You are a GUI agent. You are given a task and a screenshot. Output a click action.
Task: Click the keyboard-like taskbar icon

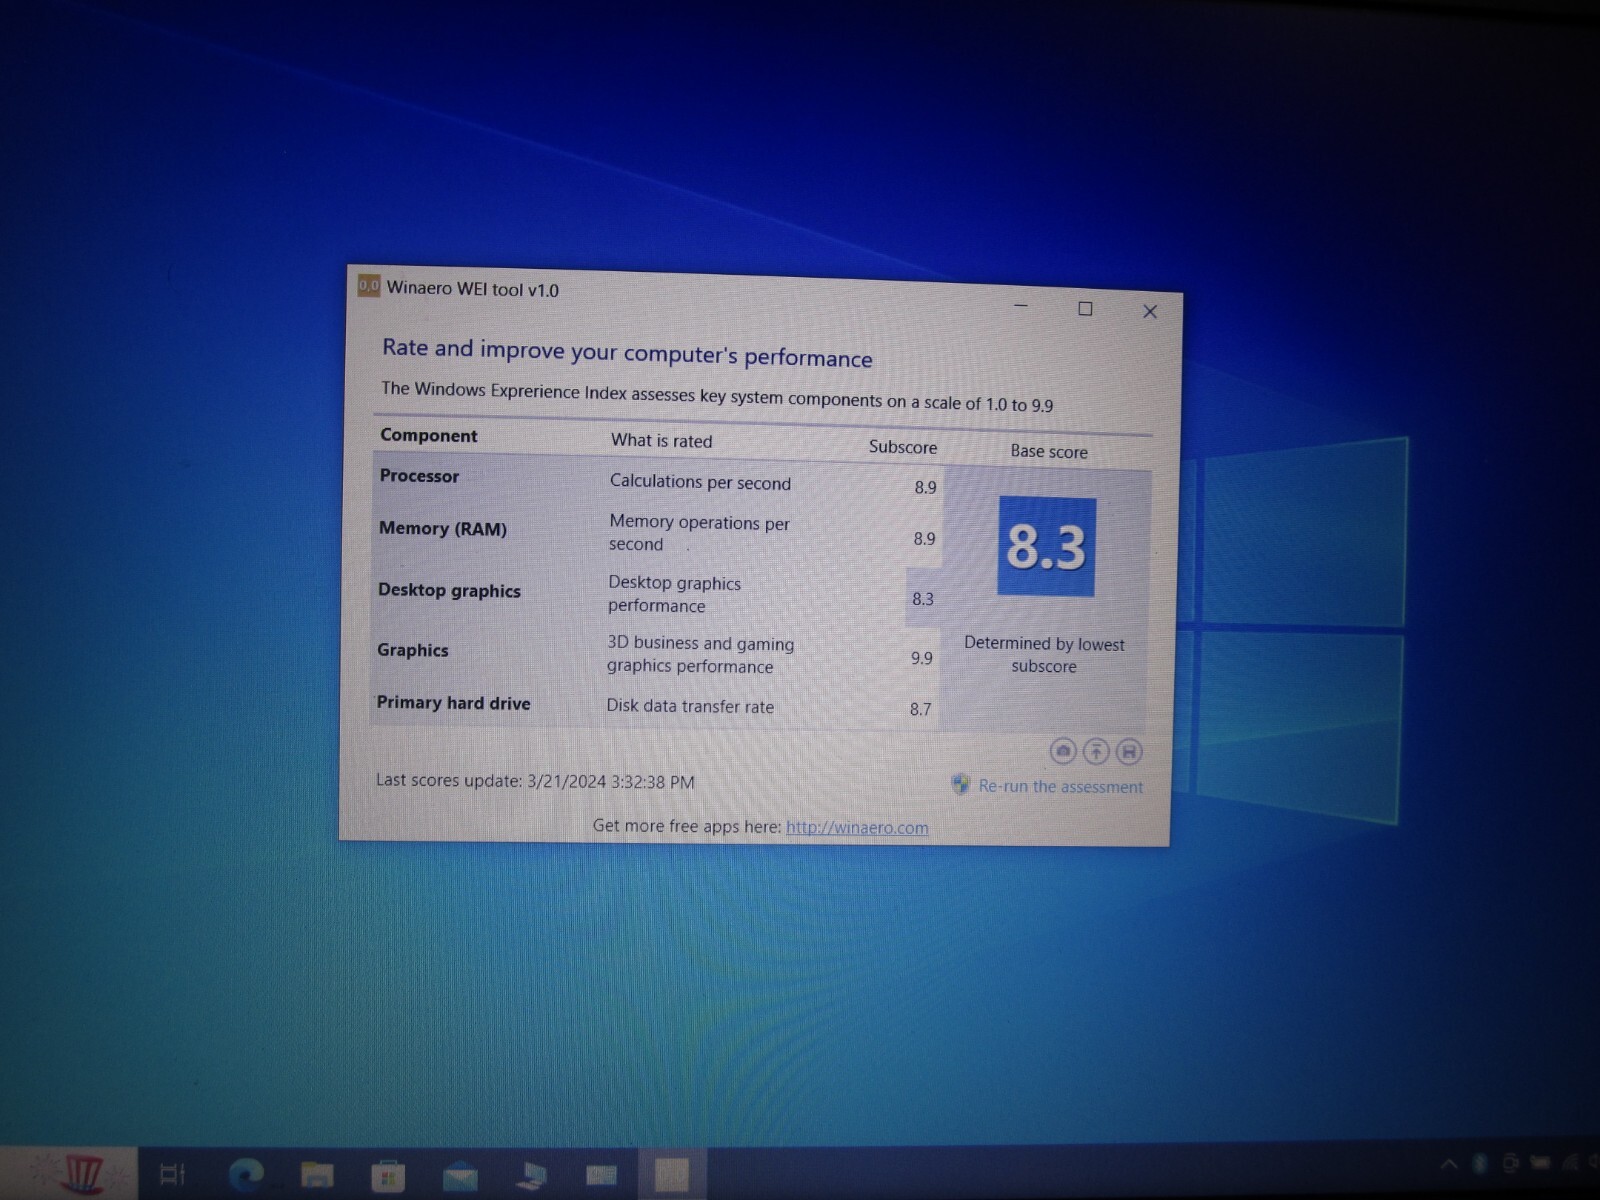coord(602,1175)
